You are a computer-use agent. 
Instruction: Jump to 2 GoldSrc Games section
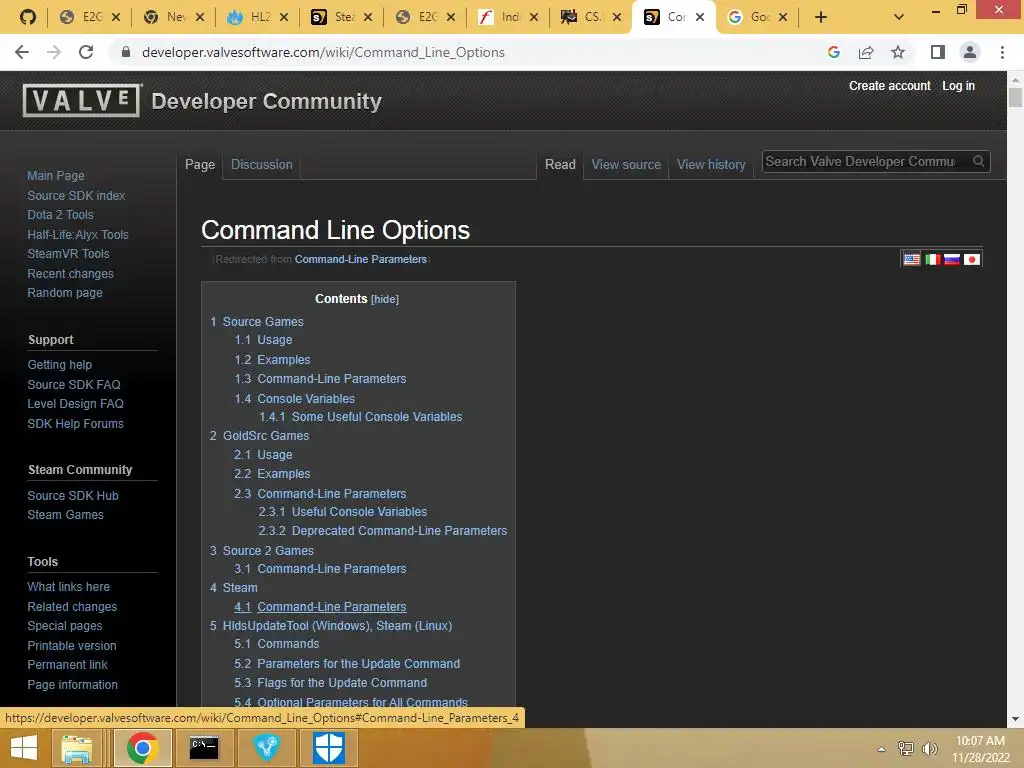(x=259, y=436)
